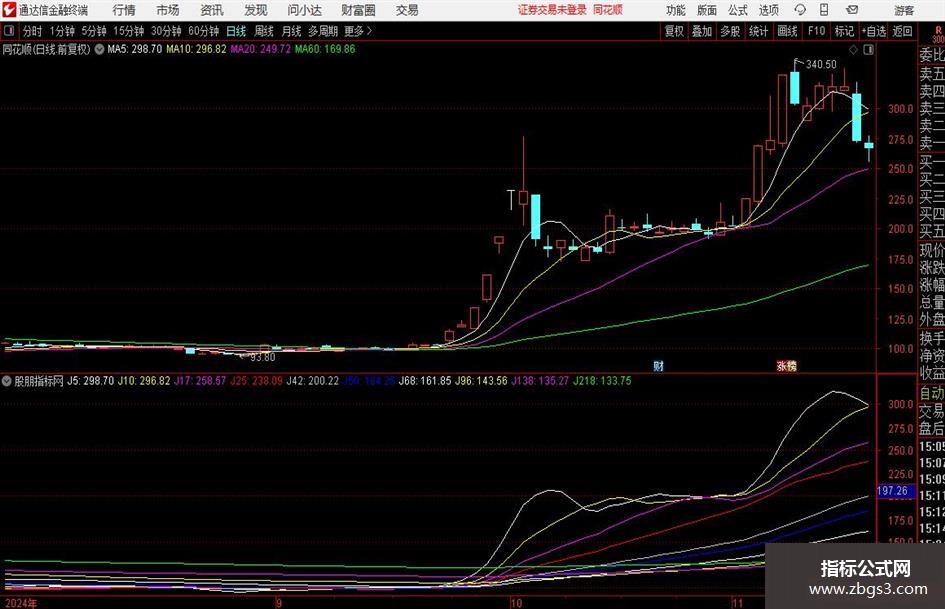The height and width of the screenshot is (609, 945).
Task: Click the 股朋指标网 indicator name
Action: coord(39,381)
